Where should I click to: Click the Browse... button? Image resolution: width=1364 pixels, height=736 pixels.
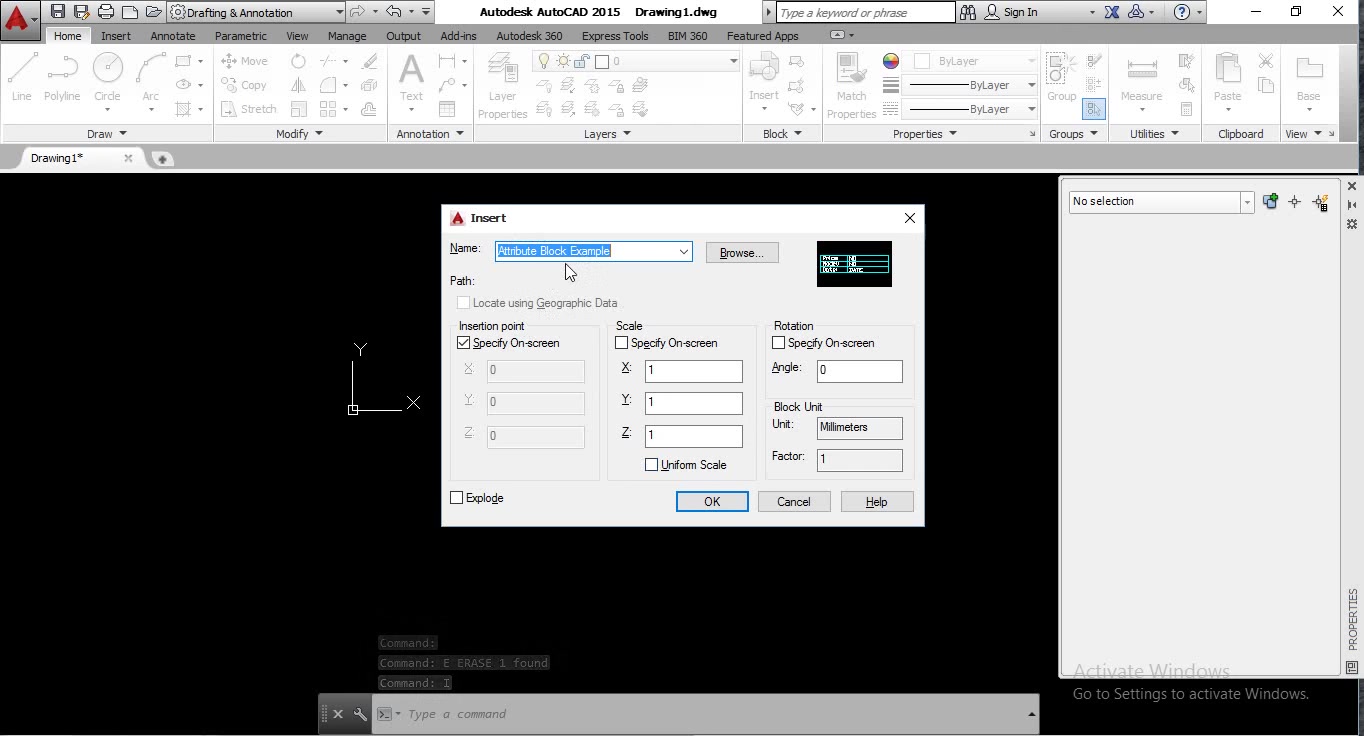pyautogui.click(x=742, y=253)
